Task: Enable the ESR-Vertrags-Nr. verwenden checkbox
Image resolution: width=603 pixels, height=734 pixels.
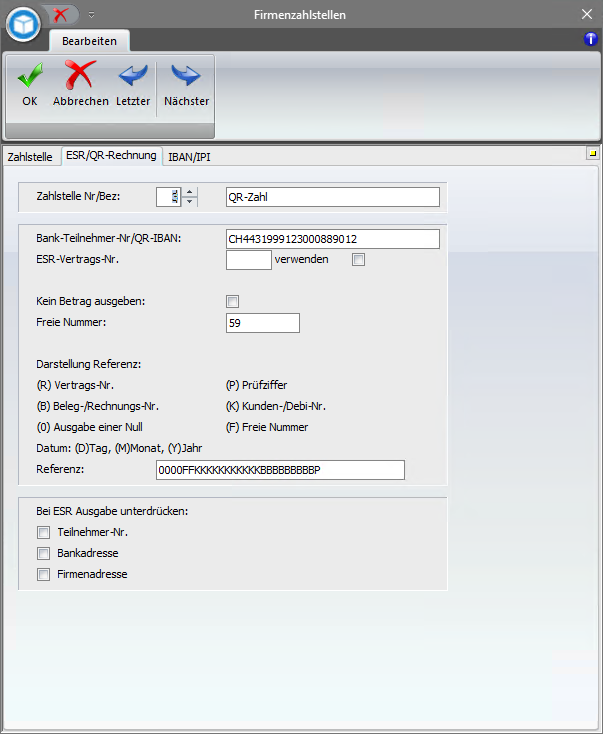Action: tap(359, 260)
